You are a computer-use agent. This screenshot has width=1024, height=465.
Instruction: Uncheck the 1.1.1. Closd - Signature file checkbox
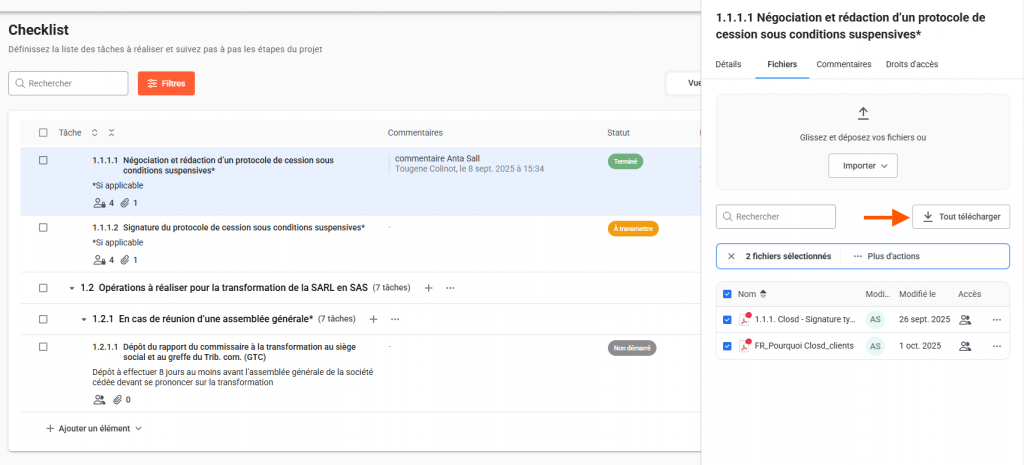pyautogui.click(x=727, y=320)
